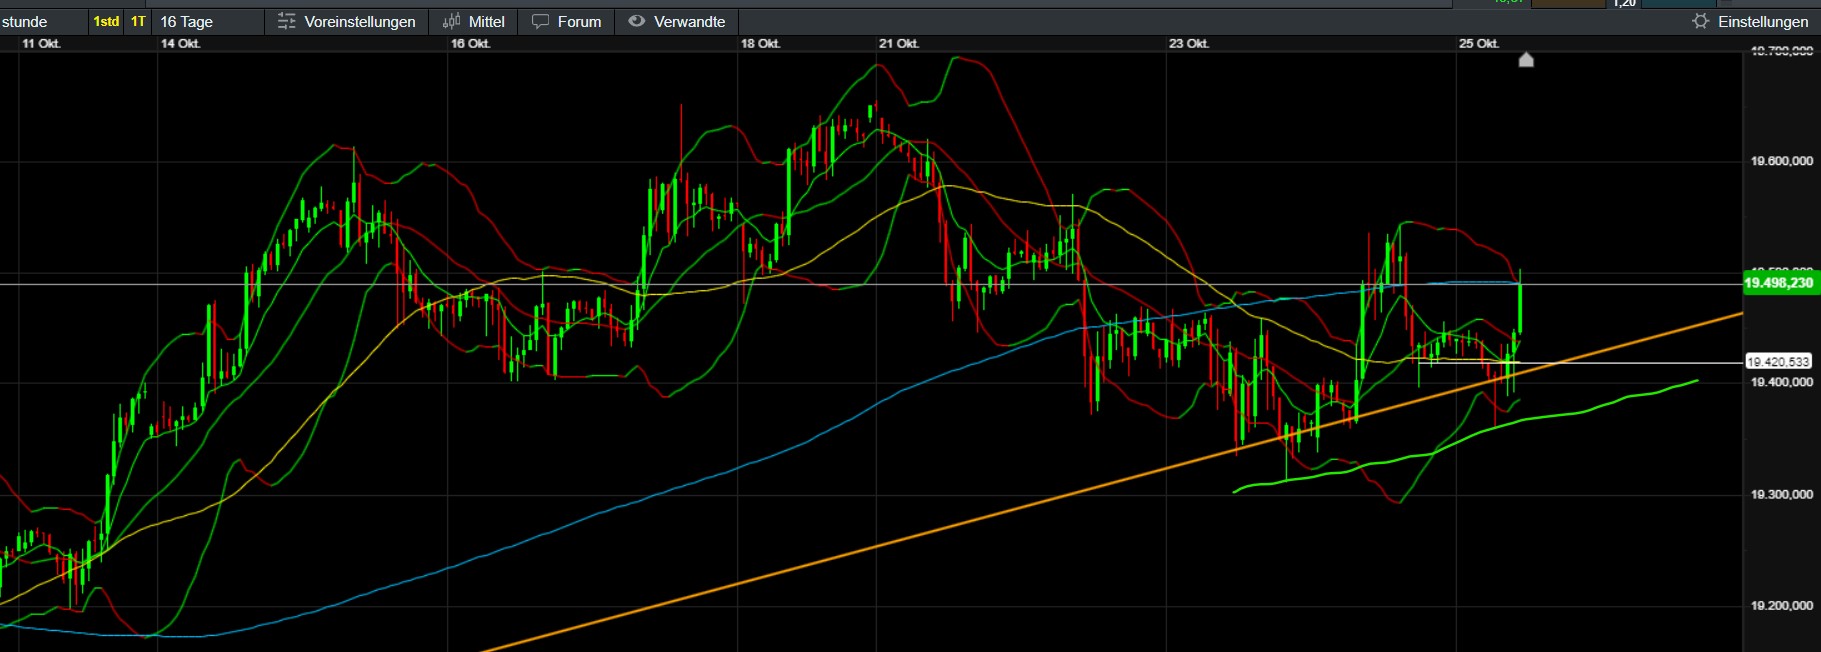Open the stunde interval selector
This screenshot has width=1821, height=652.
pos(24,21)
